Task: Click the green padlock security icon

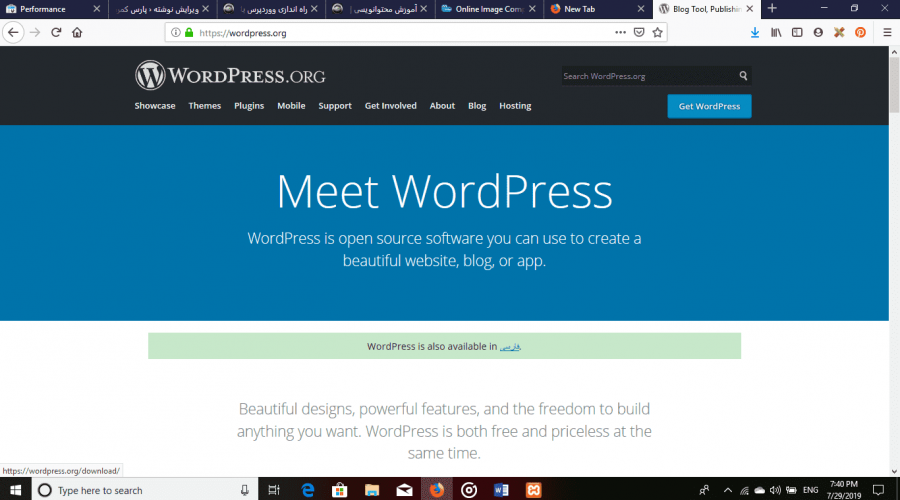Action: [x=189, y=33]
